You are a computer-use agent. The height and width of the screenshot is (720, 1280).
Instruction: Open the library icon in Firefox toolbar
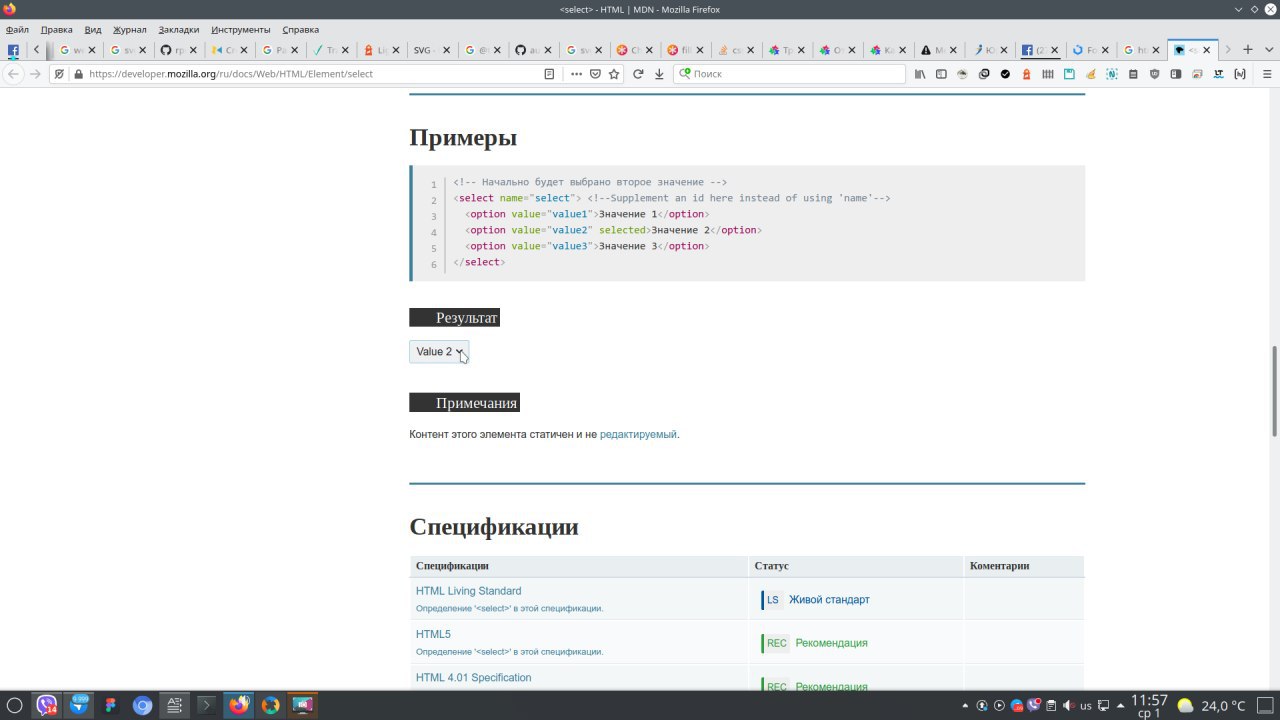(920, 74)
